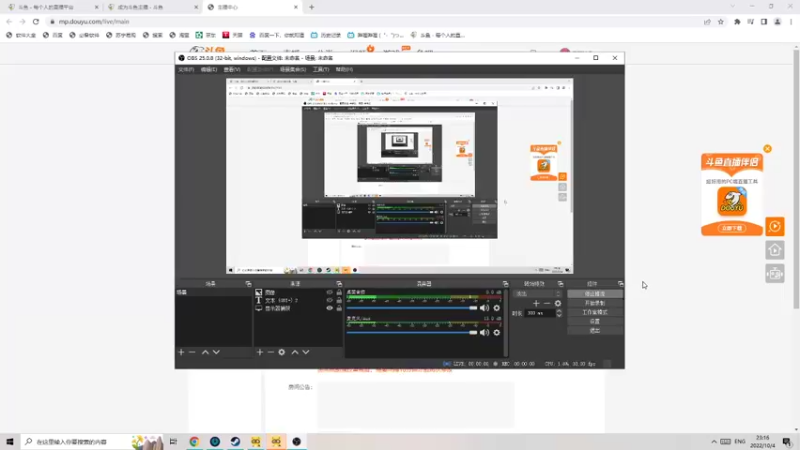
Task: Toggle the lock on the 文本 (GDI+) 2 source
Action: [x=339, y=301]
